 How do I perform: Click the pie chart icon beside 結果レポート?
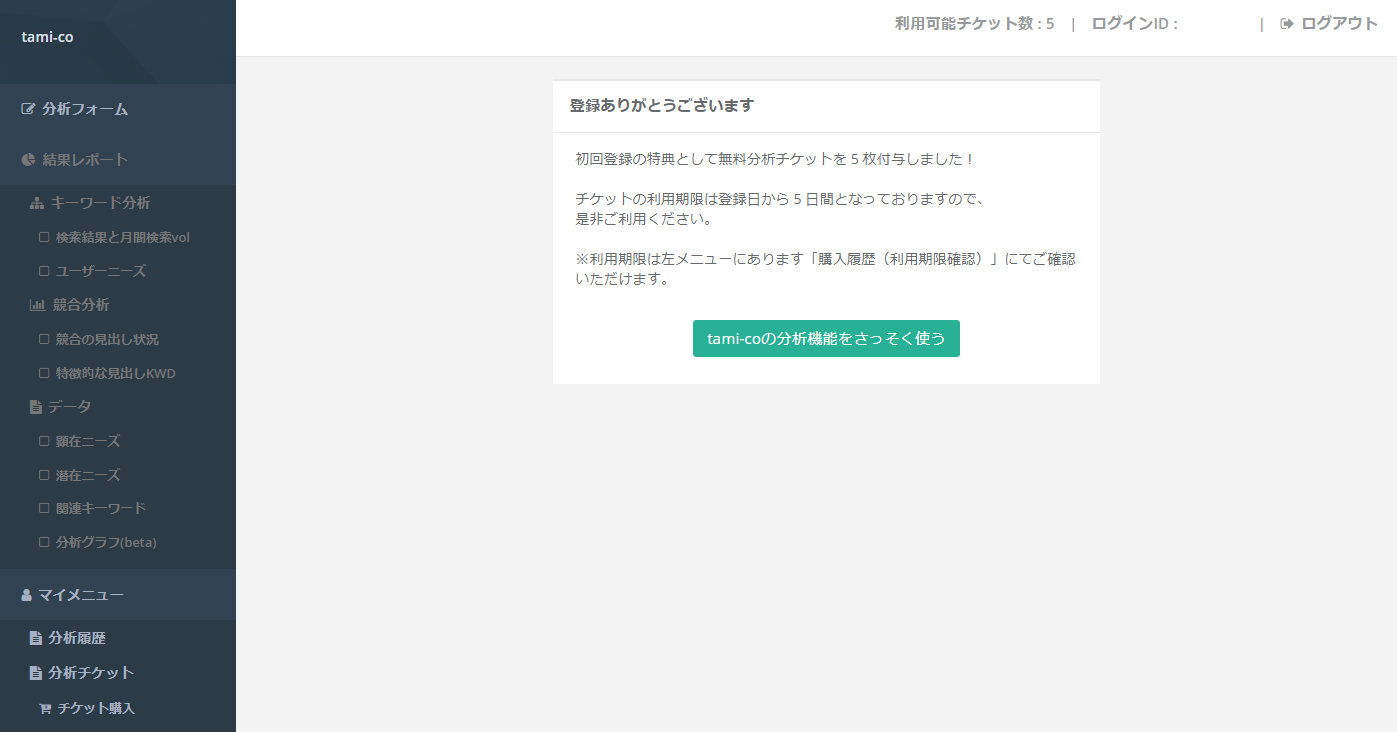(28, 160)
